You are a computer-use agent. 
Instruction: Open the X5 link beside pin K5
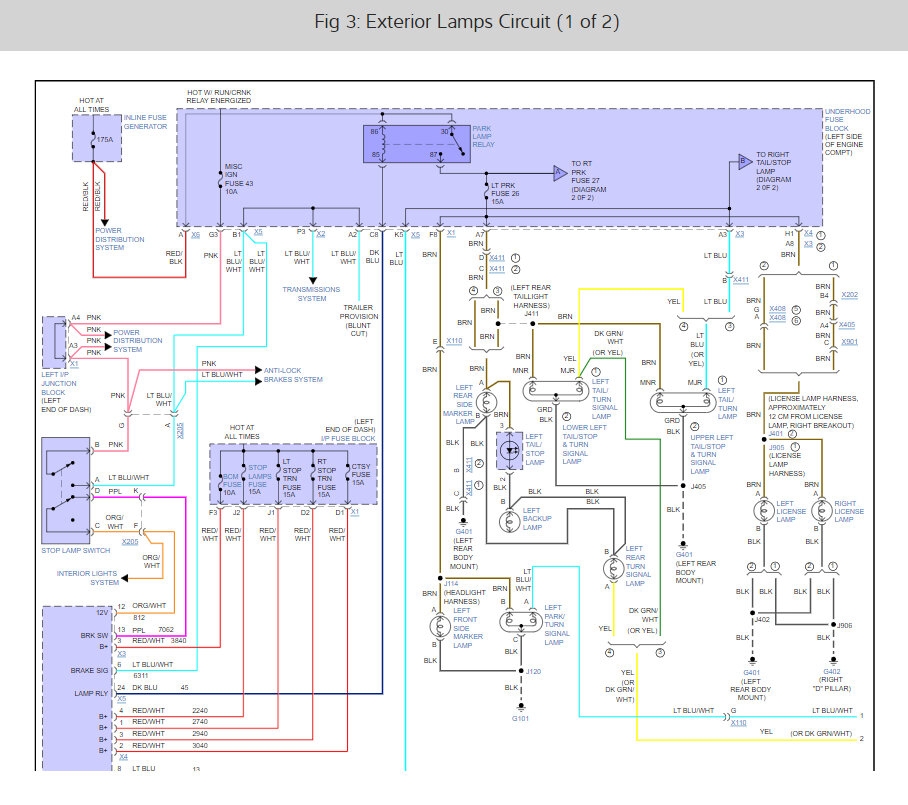pyautogui.click(x=415, y=235)
